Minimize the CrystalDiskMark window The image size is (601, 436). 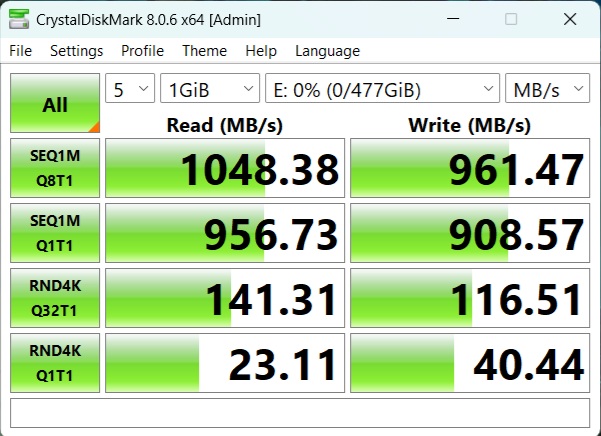point(453,19)
